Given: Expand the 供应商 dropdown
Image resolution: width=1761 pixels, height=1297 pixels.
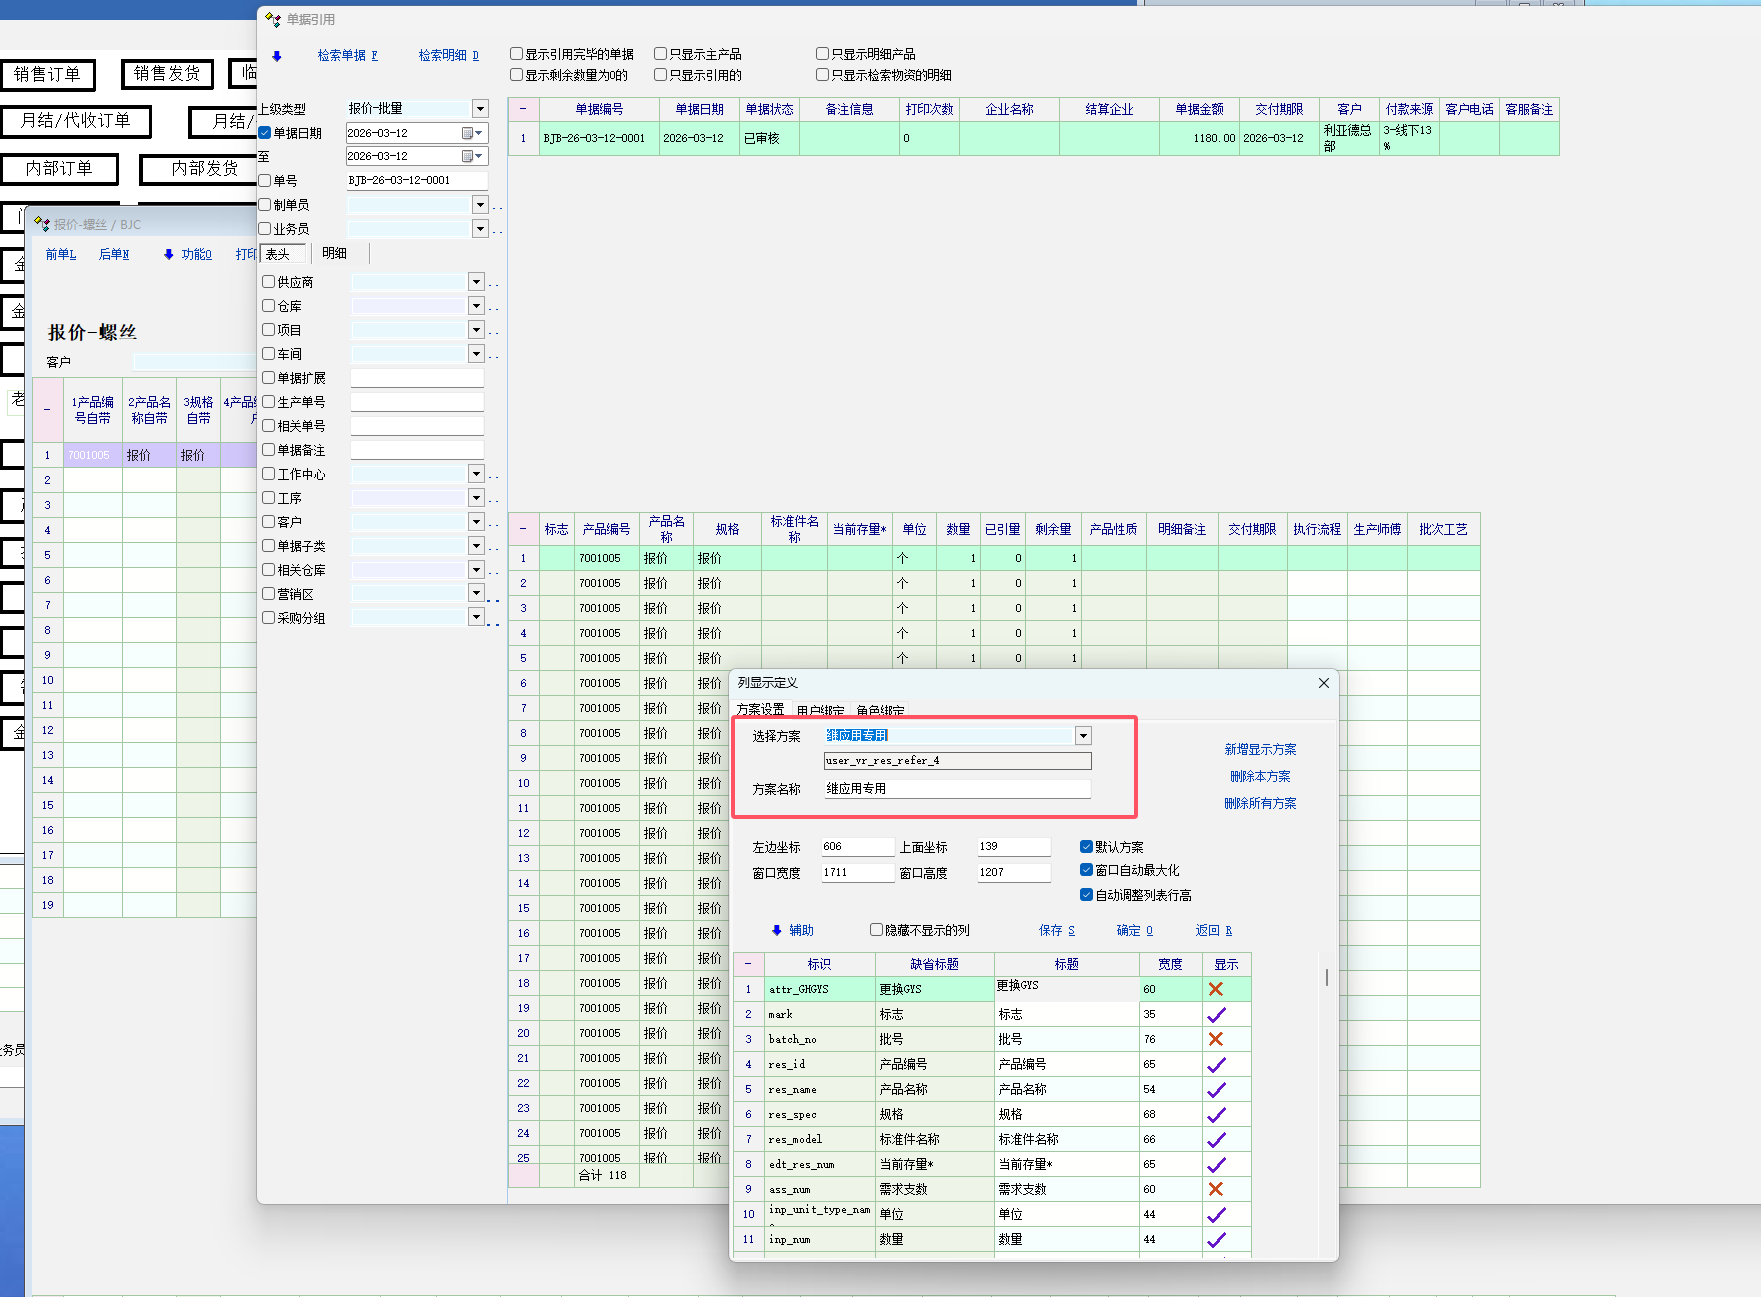Looking at the screenshot, I should point(476,282).
